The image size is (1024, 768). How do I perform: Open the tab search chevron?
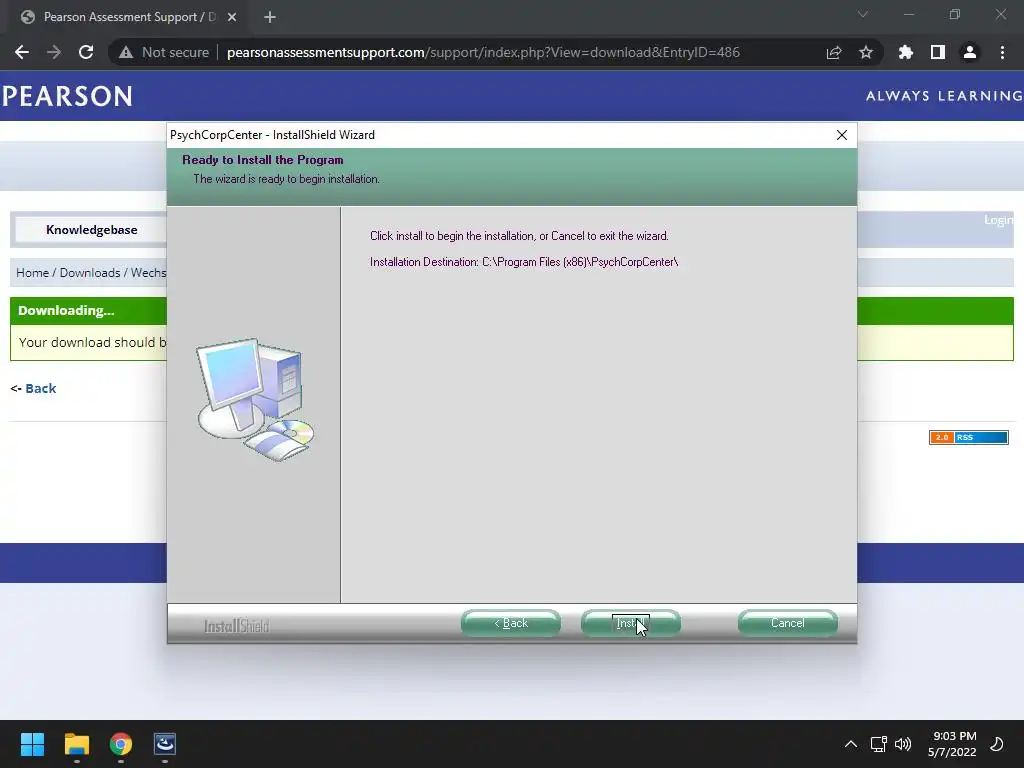pyautogui.click(x=863, y=14)
